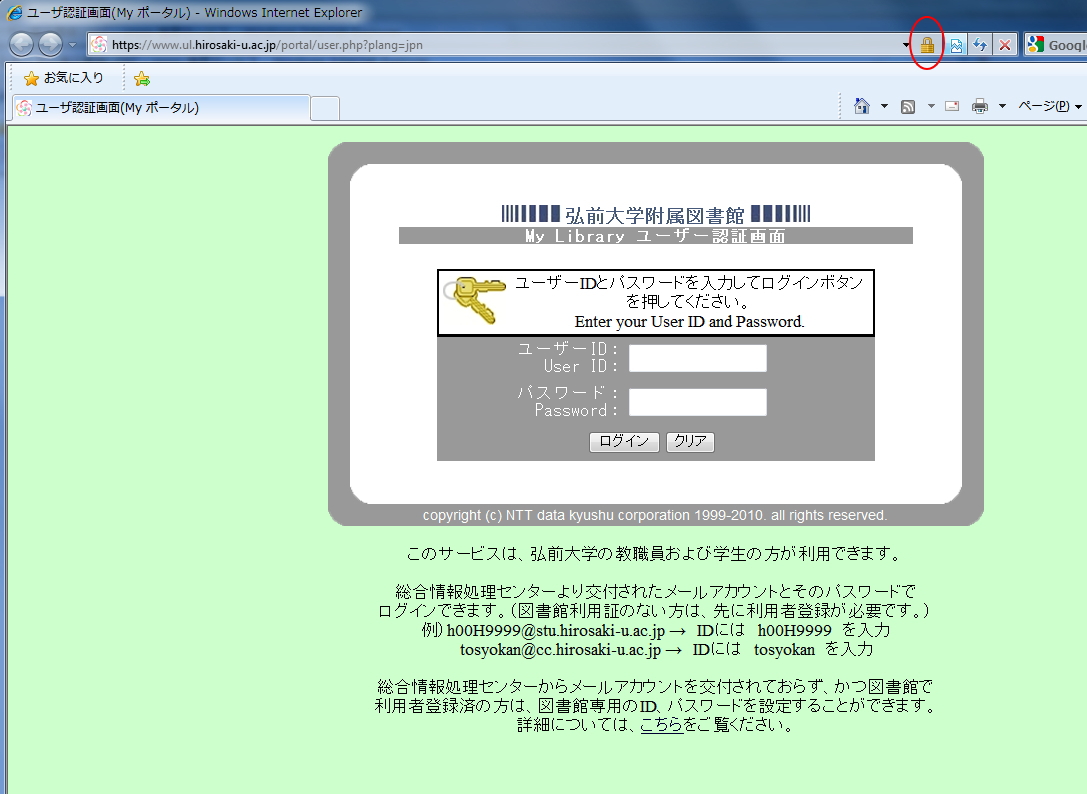Click the Print icon
This screenshot has width=1087, height=794.
pos(980,106)
